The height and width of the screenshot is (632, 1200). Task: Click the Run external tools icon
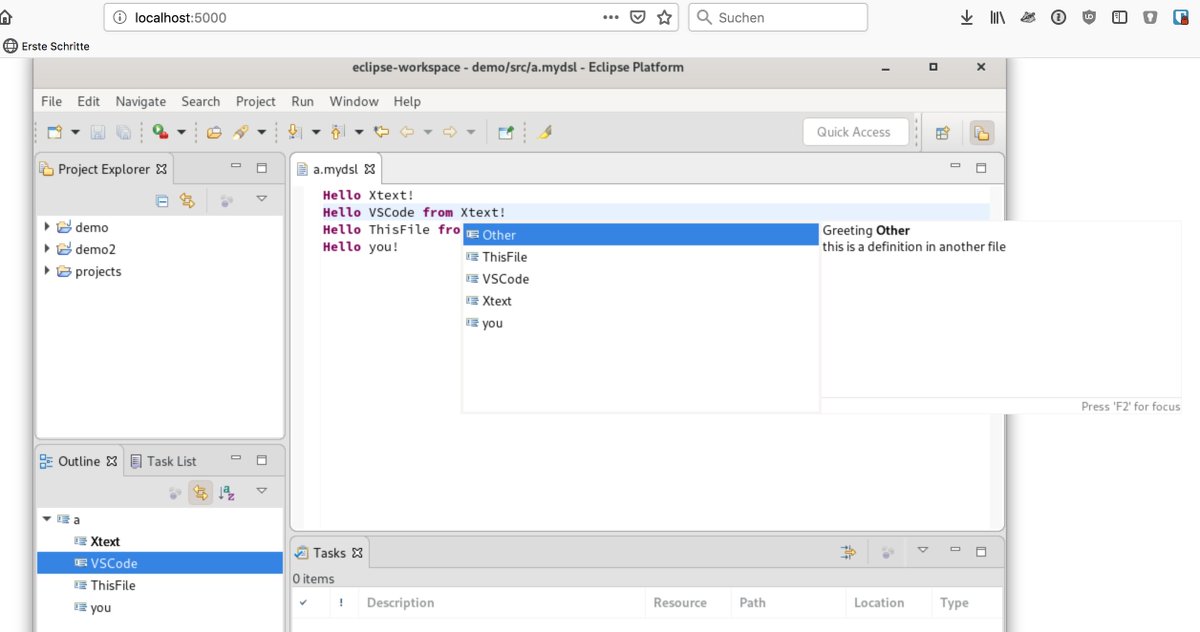pyautogui.click(x=160, y=132)
